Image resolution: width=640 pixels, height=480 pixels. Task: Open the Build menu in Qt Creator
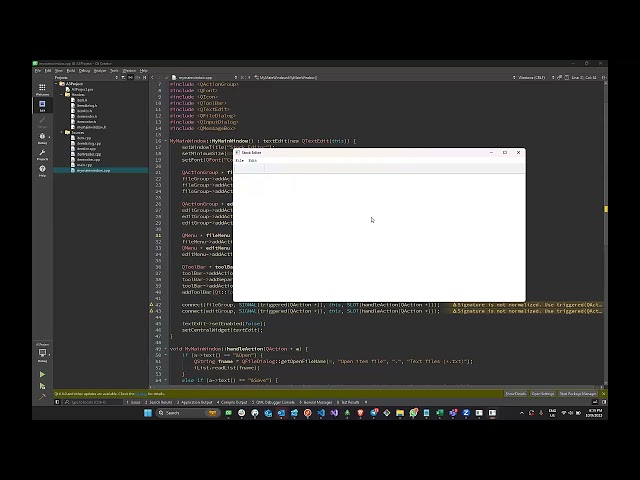click(x=71, y=71)
